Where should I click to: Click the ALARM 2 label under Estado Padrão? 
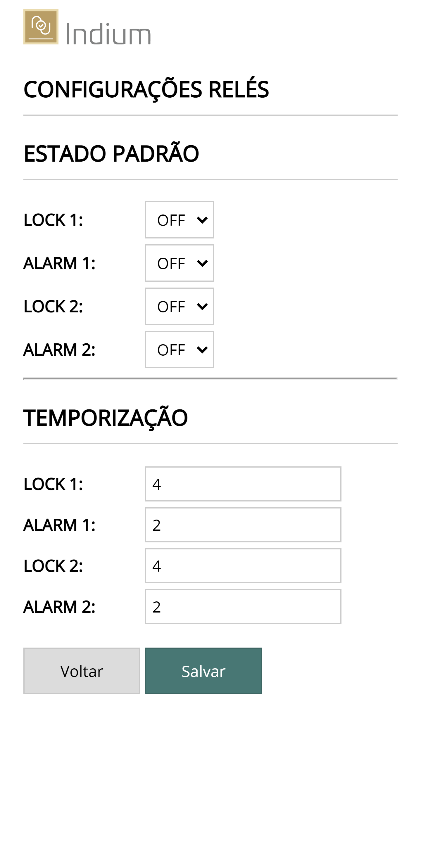(x=59, y=350)
